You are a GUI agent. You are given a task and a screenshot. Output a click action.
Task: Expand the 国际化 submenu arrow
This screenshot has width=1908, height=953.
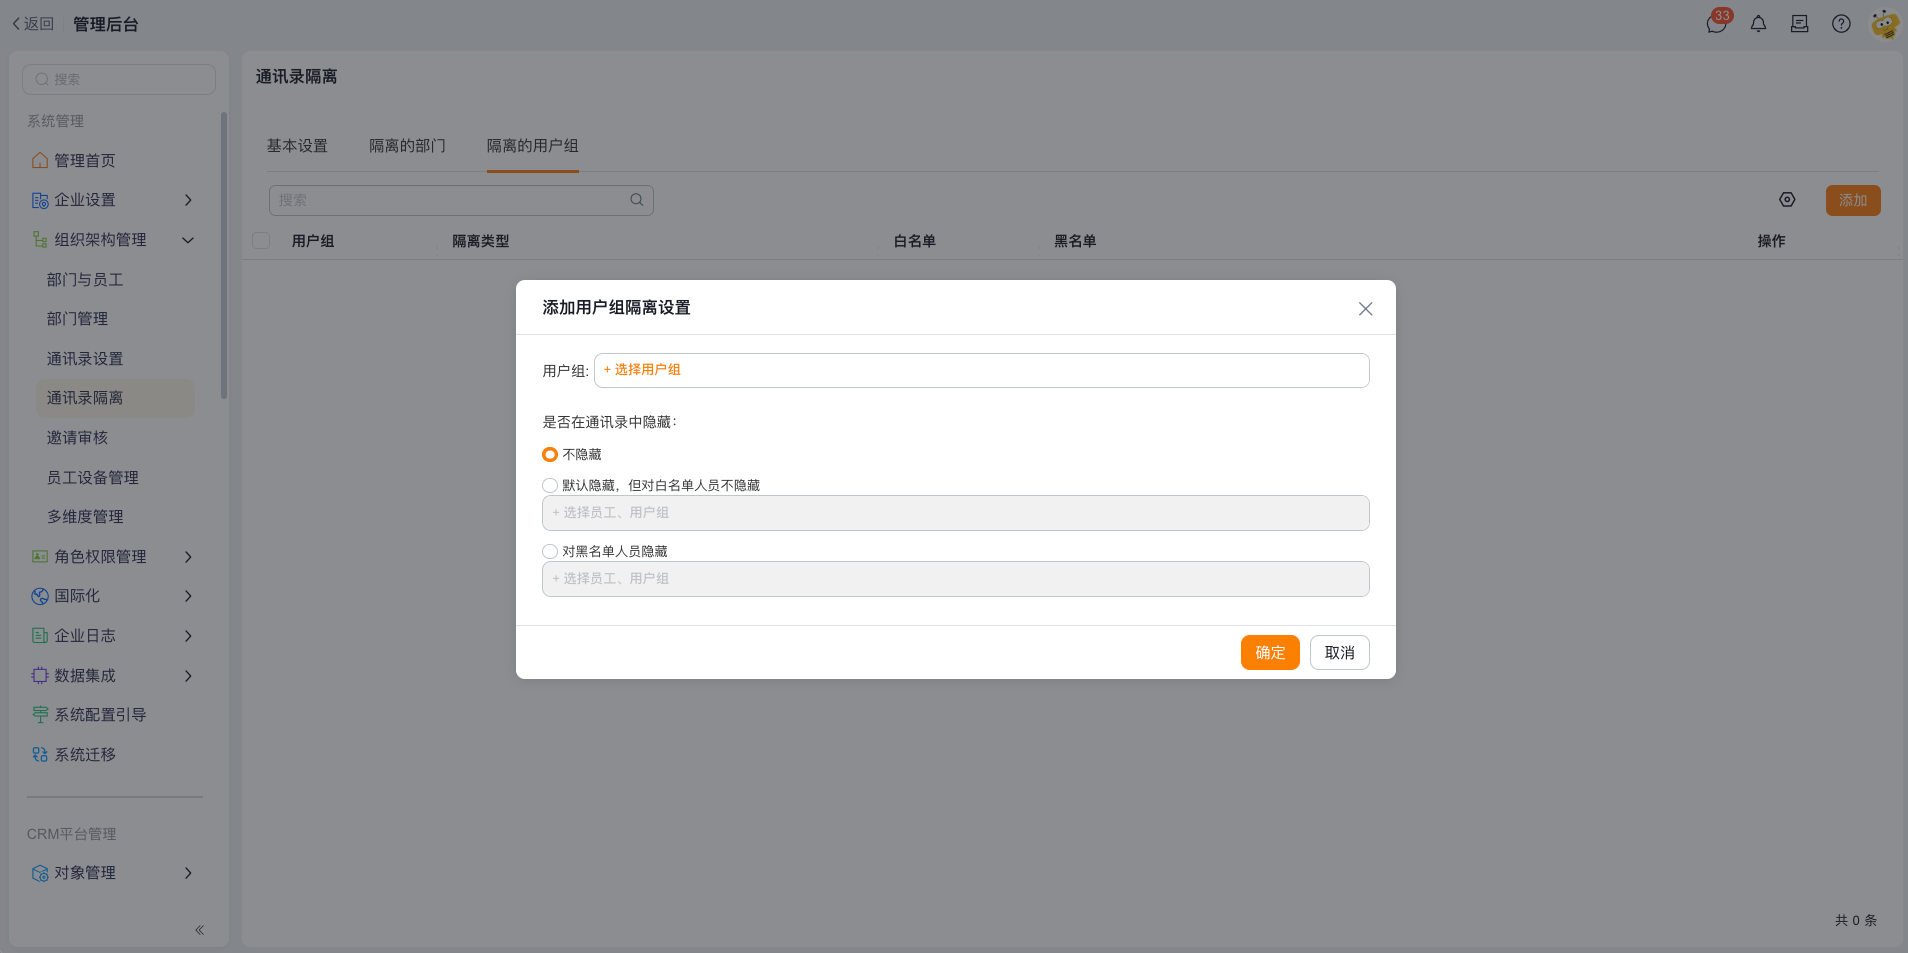188,596
